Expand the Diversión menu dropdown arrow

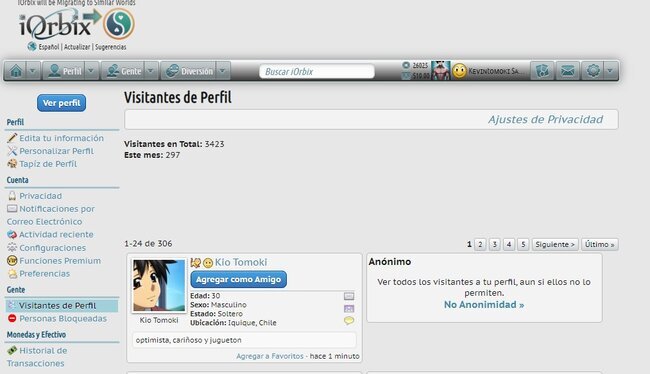223,71
